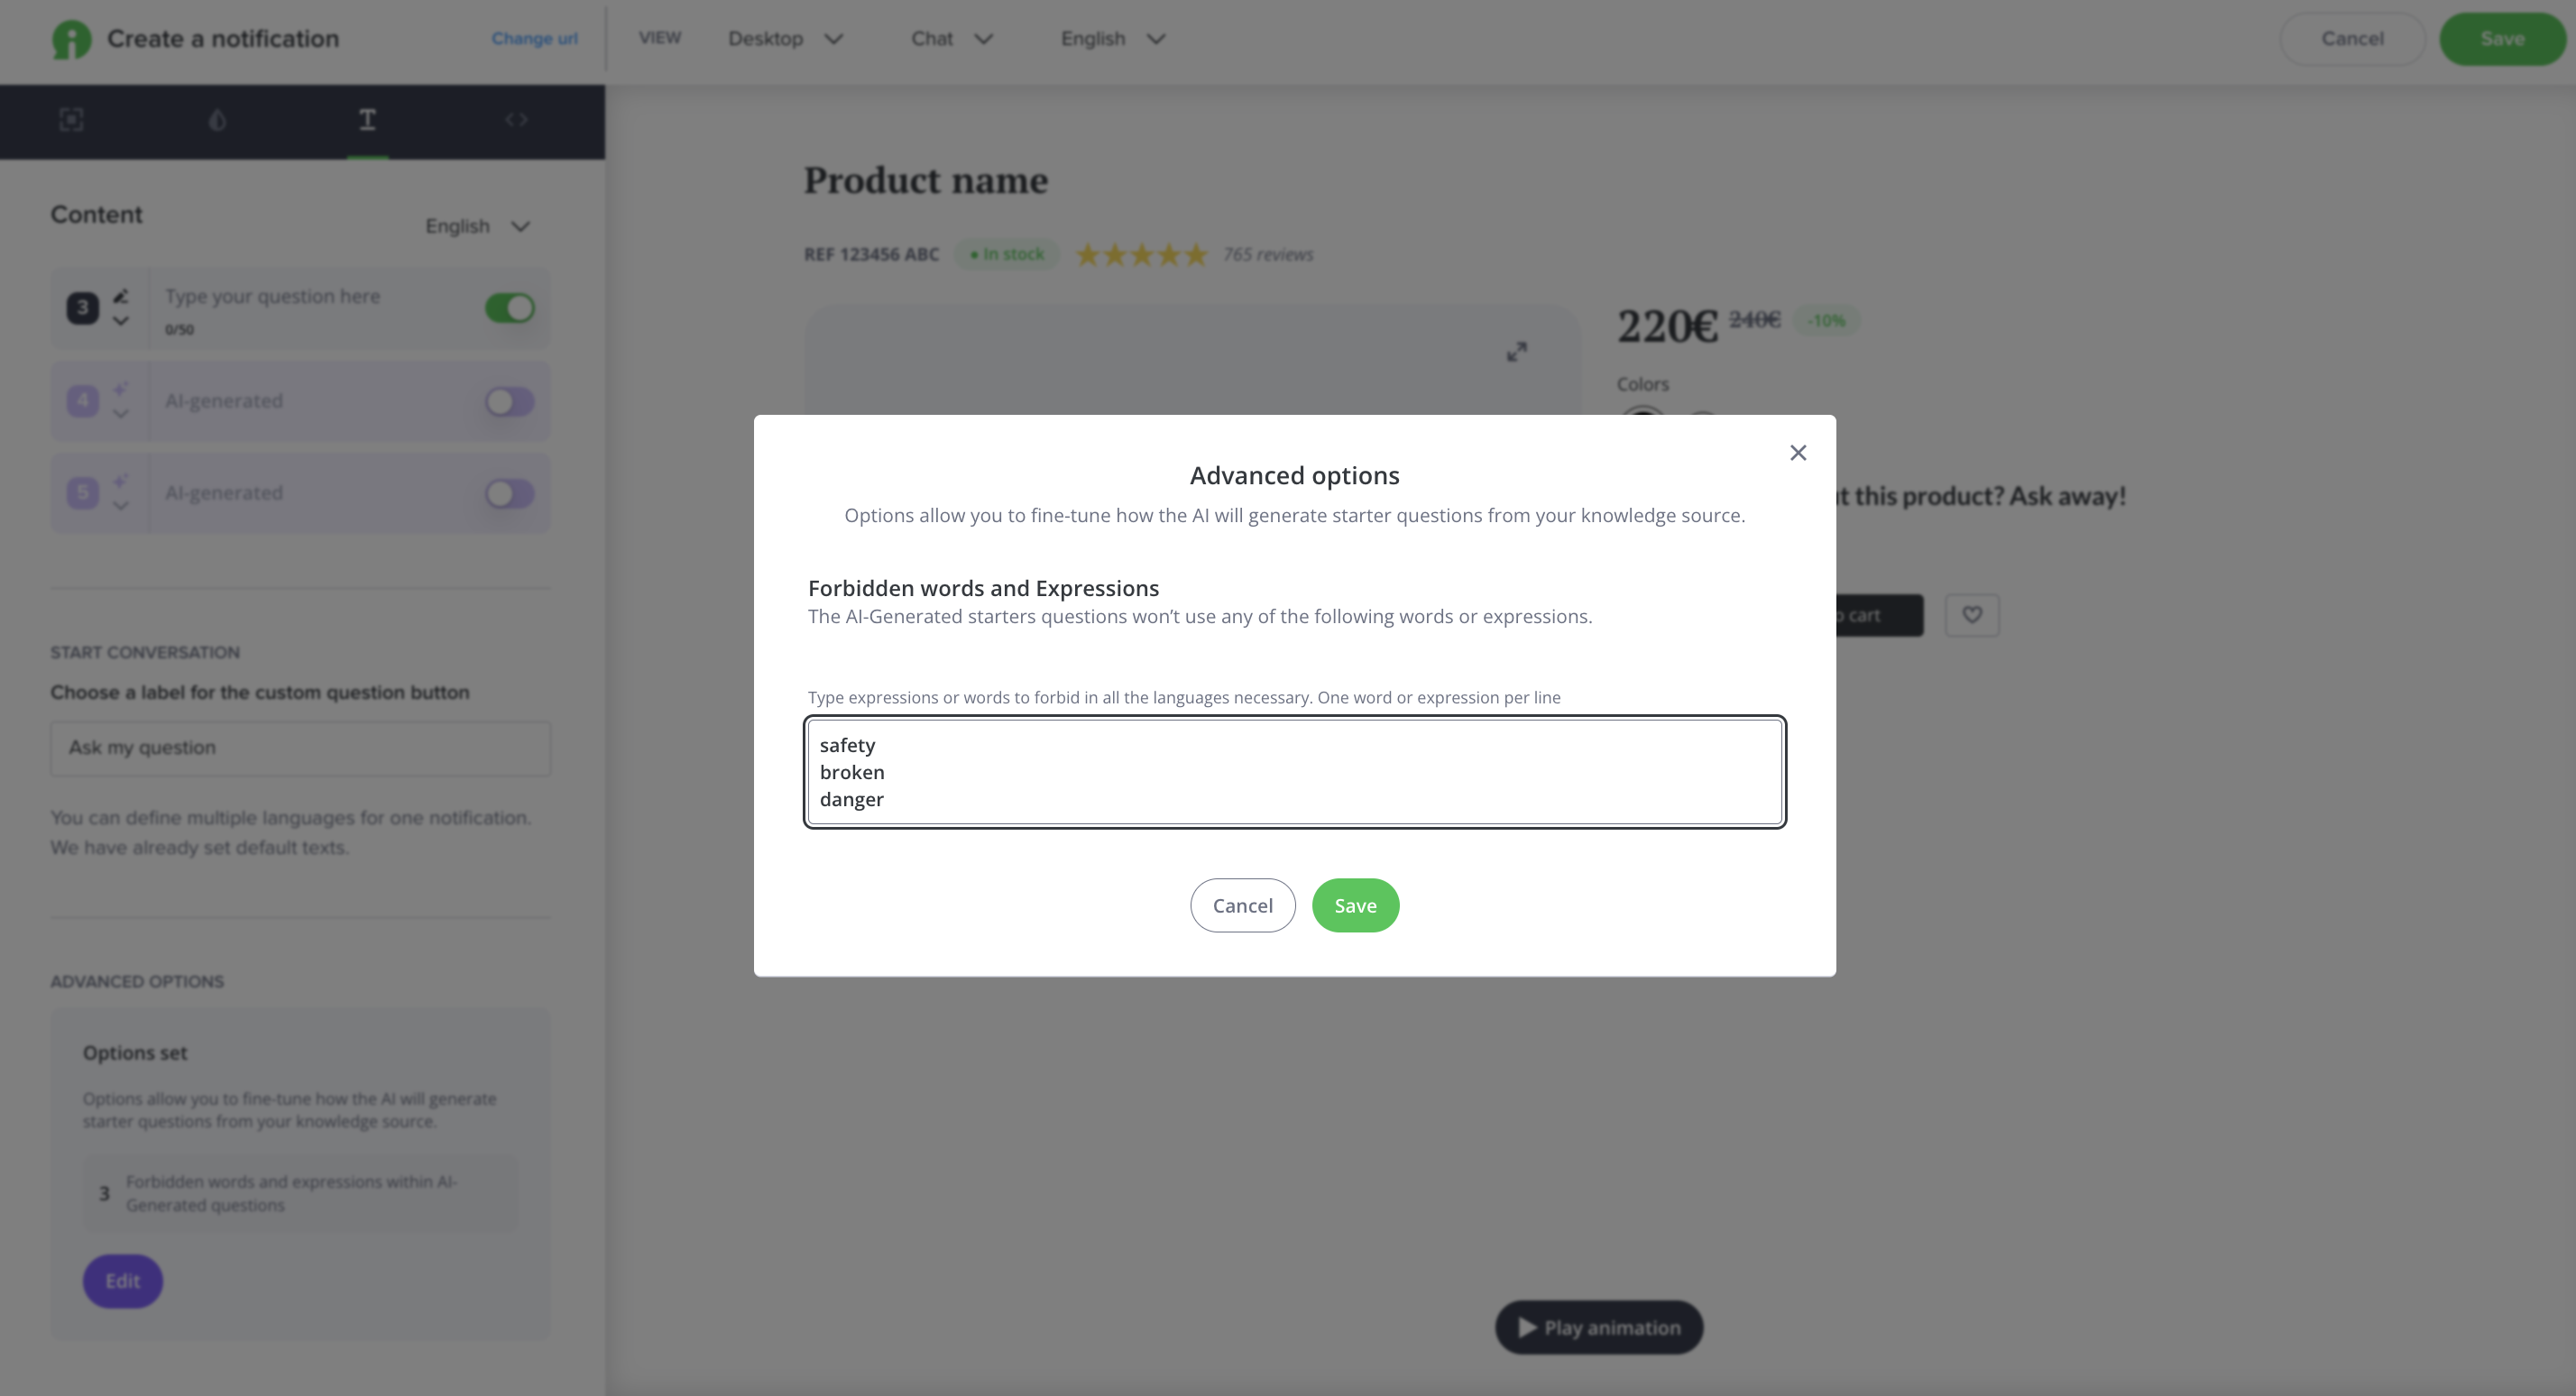Open the layout tab icon in sidebar
Screen dimensions: 2576x1396
71,120
